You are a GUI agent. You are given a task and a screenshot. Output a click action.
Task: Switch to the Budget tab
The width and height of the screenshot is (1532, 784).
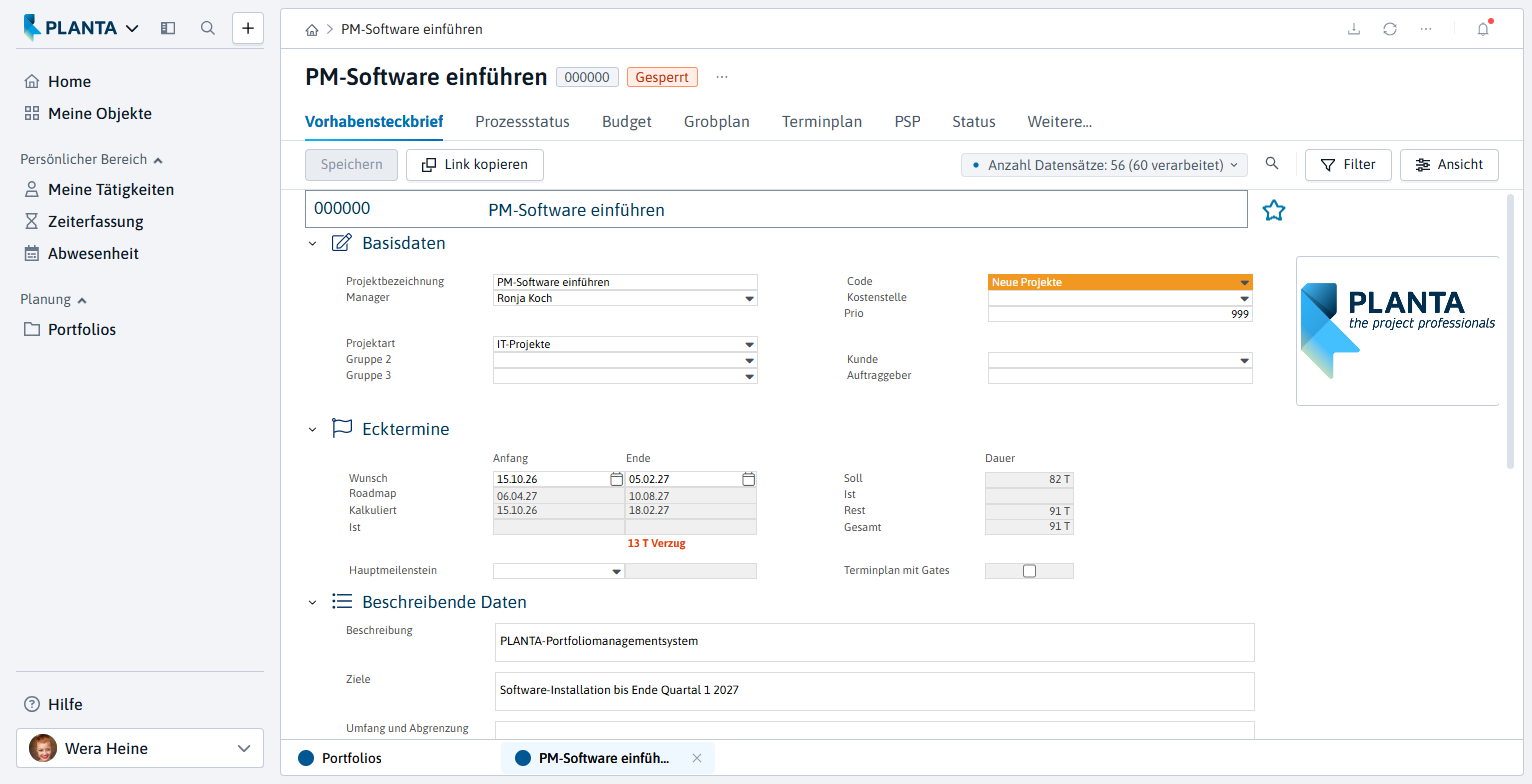pos(627,122)
